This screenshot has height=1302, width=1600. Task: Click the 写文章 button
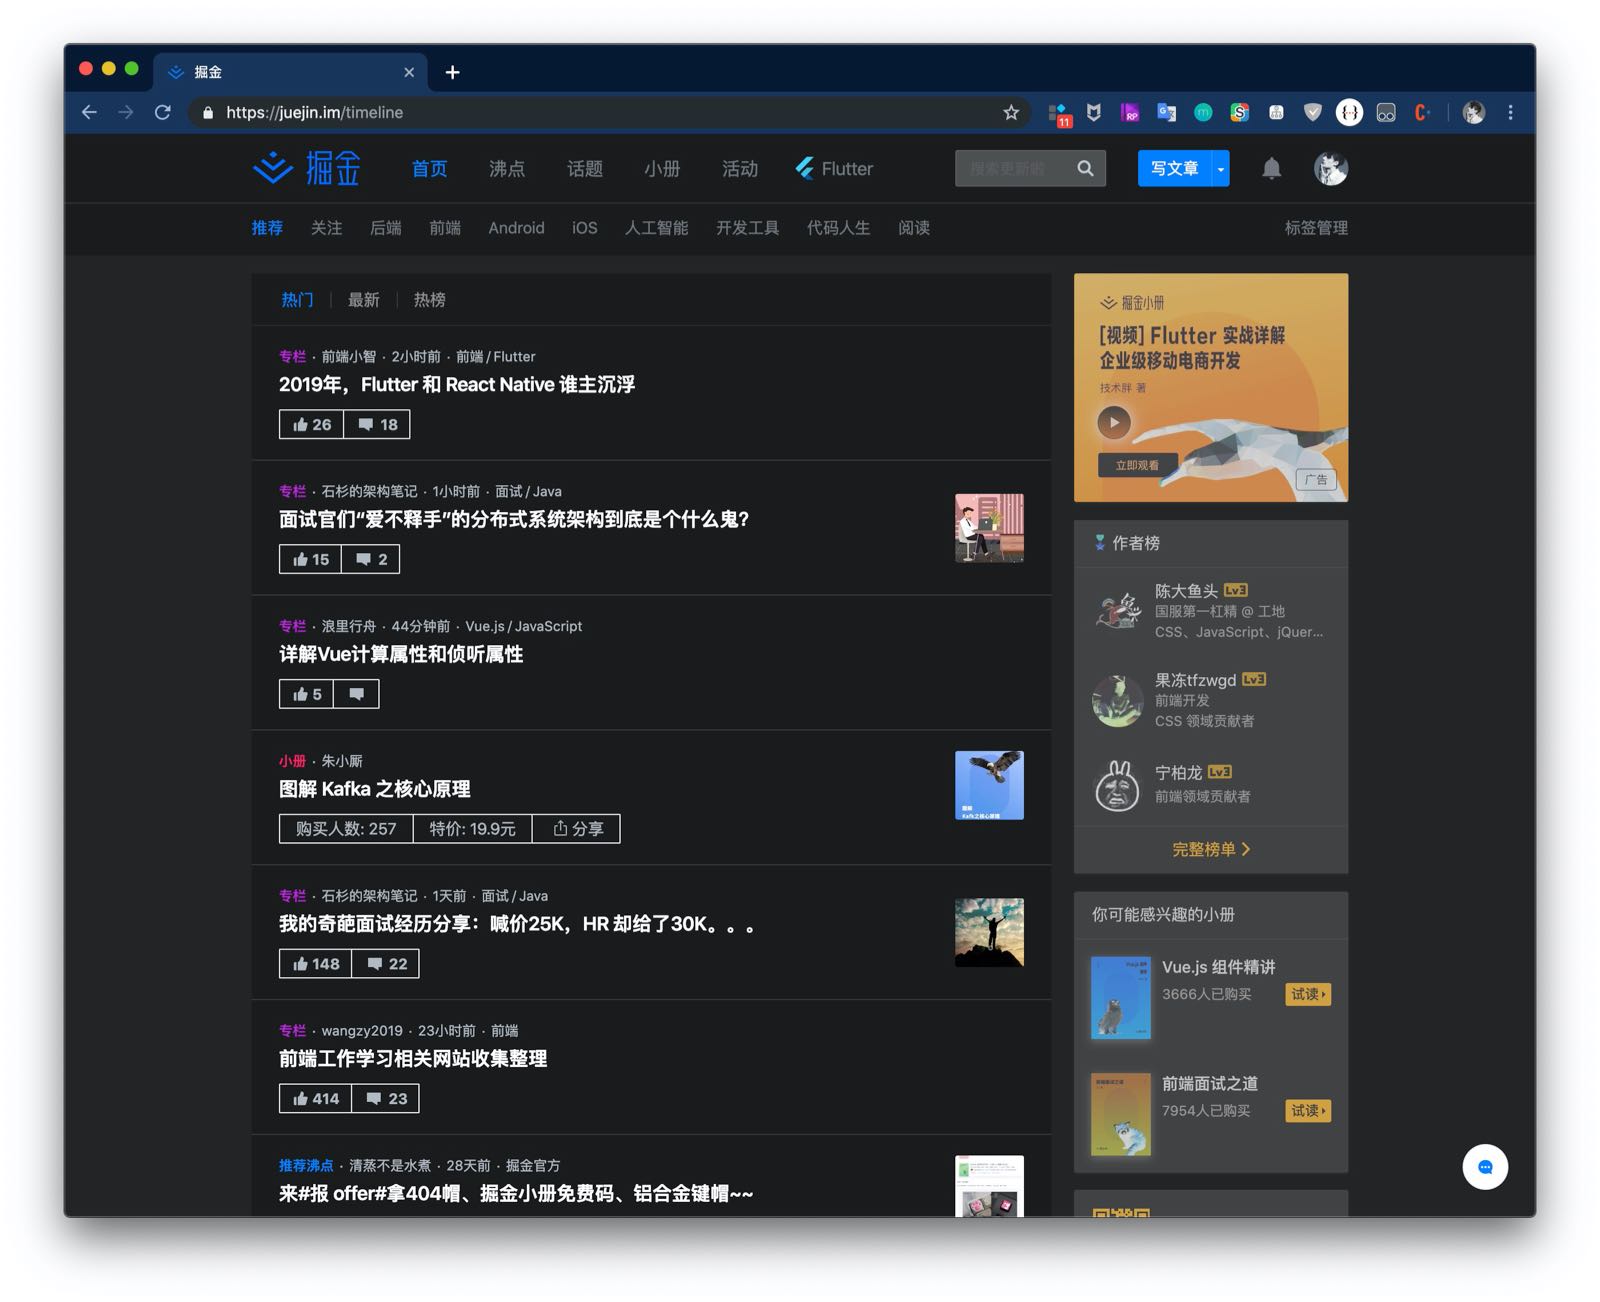[1174, 169]
